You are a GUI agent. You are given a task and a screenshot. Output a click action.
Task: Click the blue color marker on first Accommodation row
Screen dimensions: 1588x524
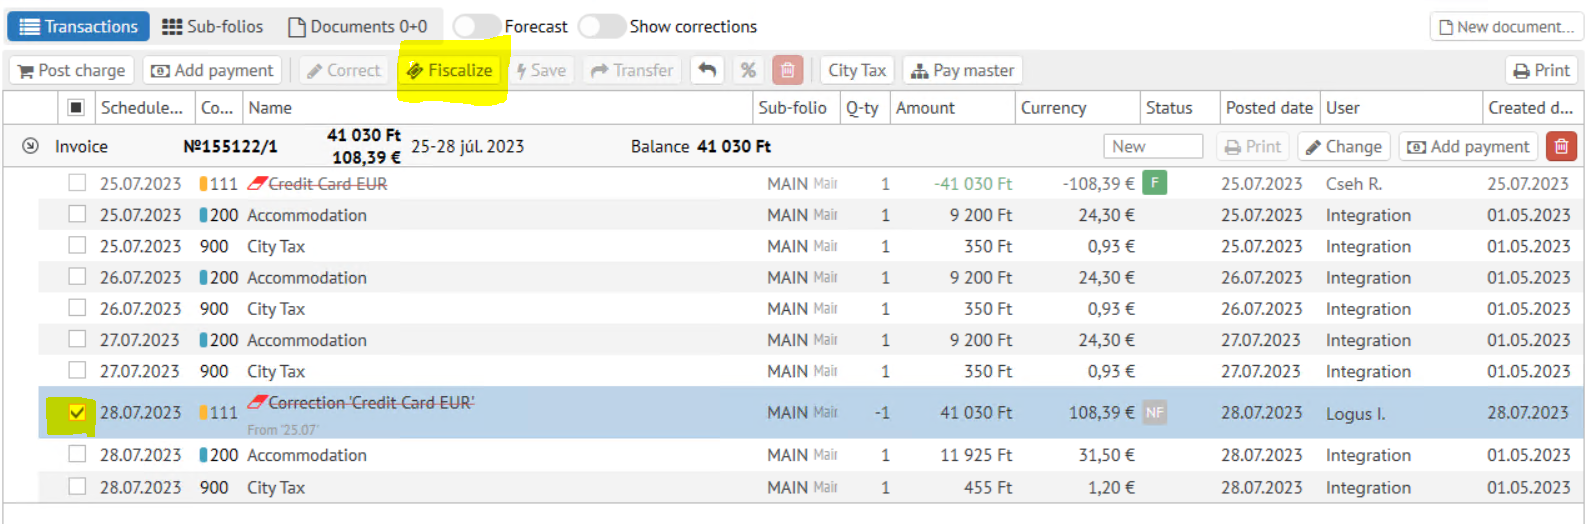point(204,215)
